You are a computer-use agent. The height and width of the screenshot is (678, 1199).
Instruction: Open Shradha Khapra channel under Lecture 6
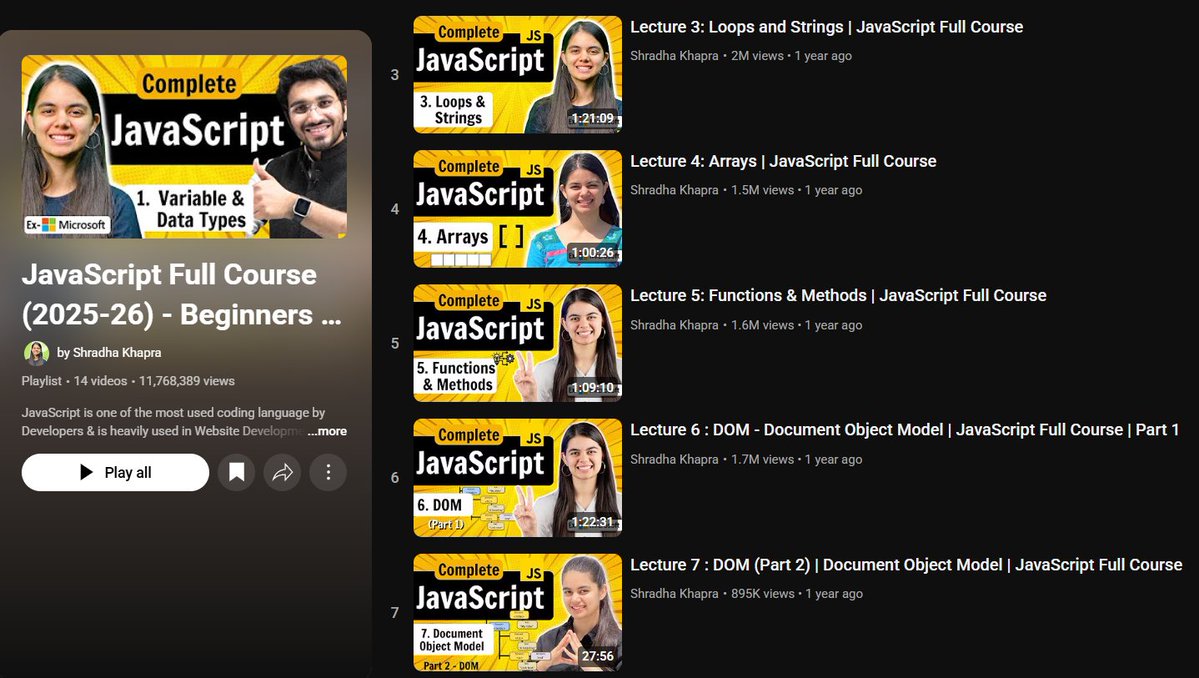[674, 459]
